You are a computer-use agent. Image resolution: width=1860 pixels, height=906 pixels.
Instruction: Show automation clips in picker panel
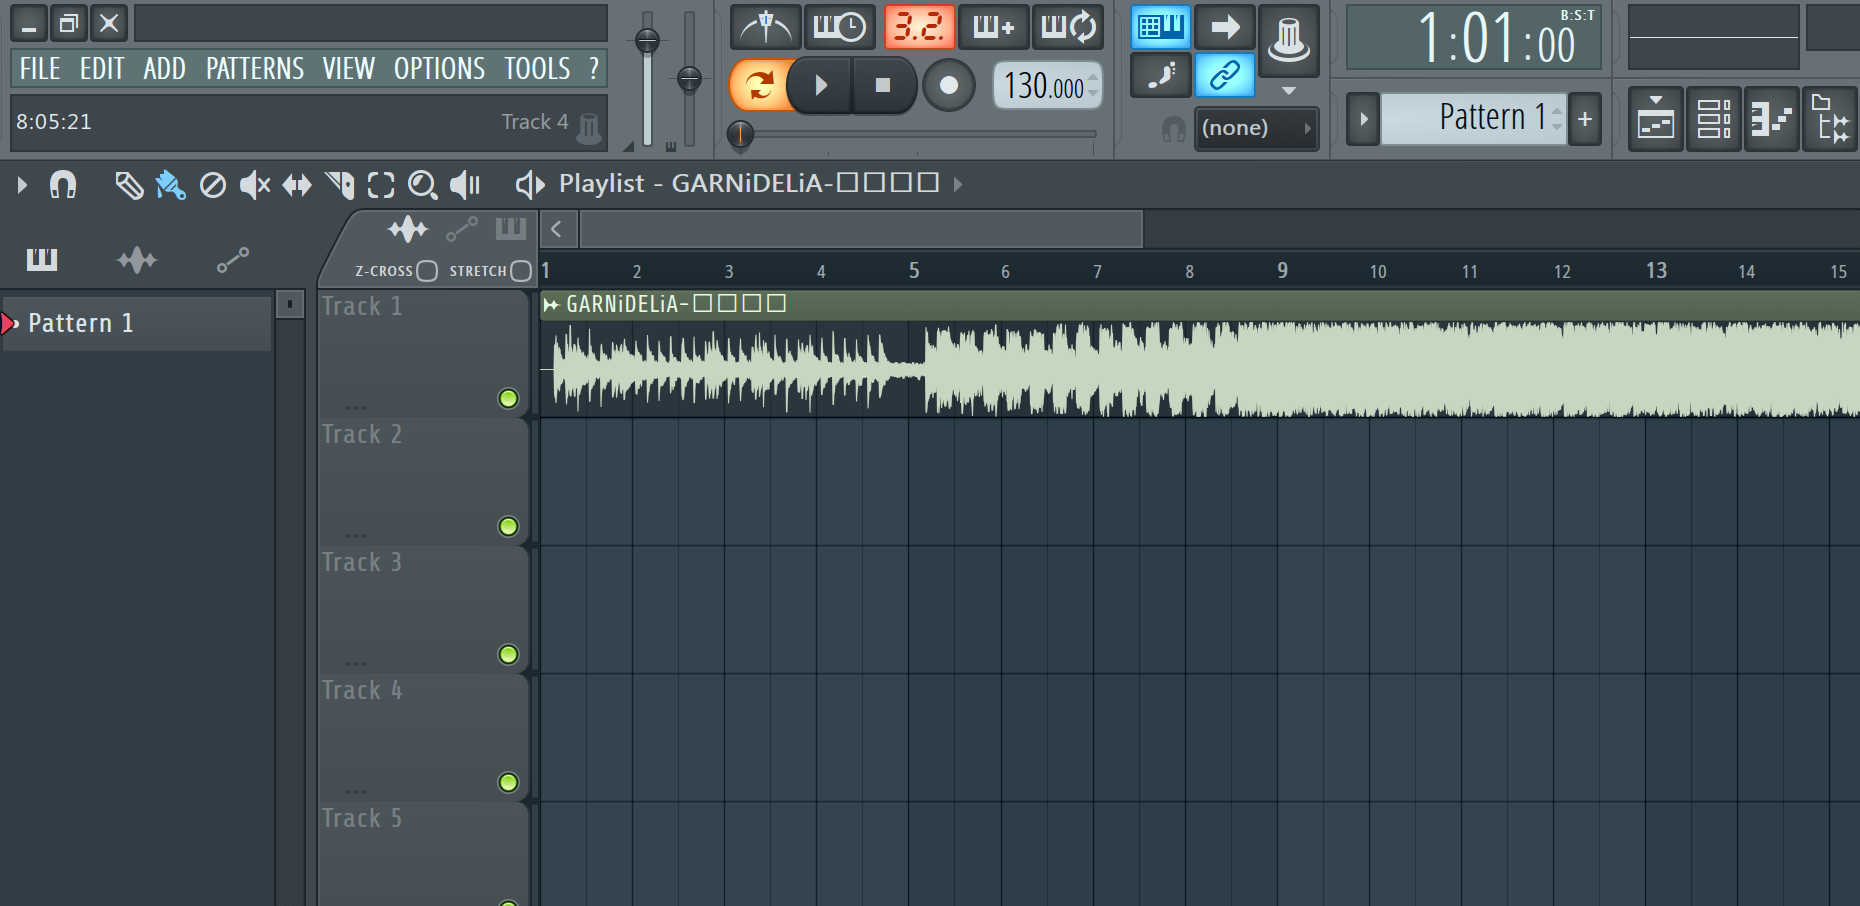click(x=233, y=261)
